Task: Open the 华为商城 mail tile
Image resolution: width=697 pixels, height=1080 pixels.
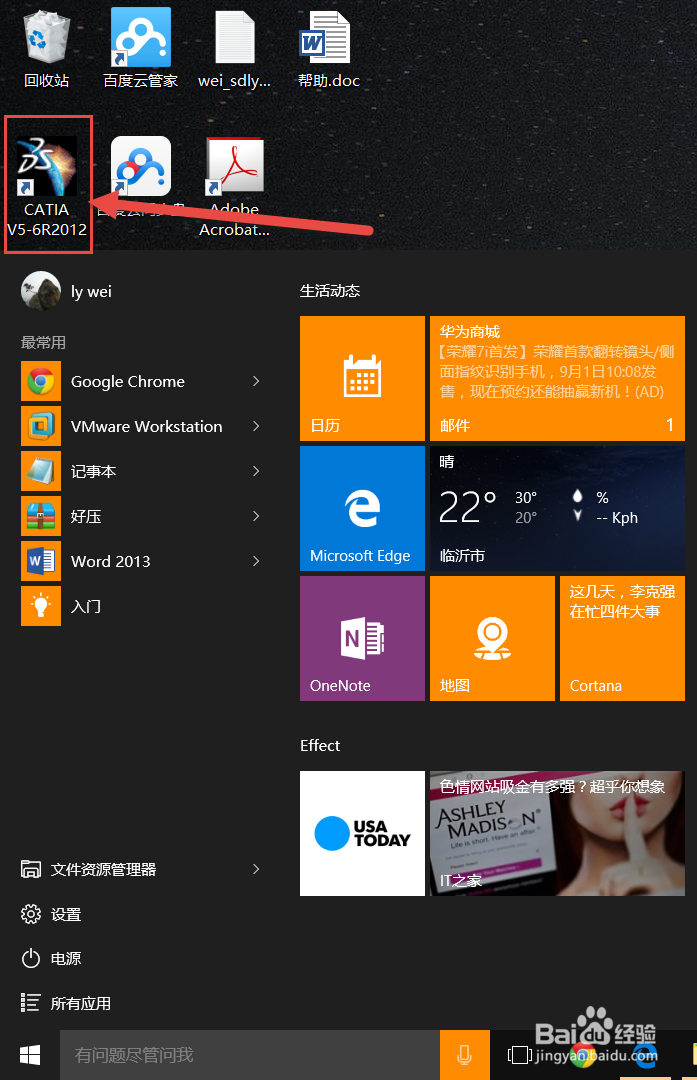Action: (557, 378)
